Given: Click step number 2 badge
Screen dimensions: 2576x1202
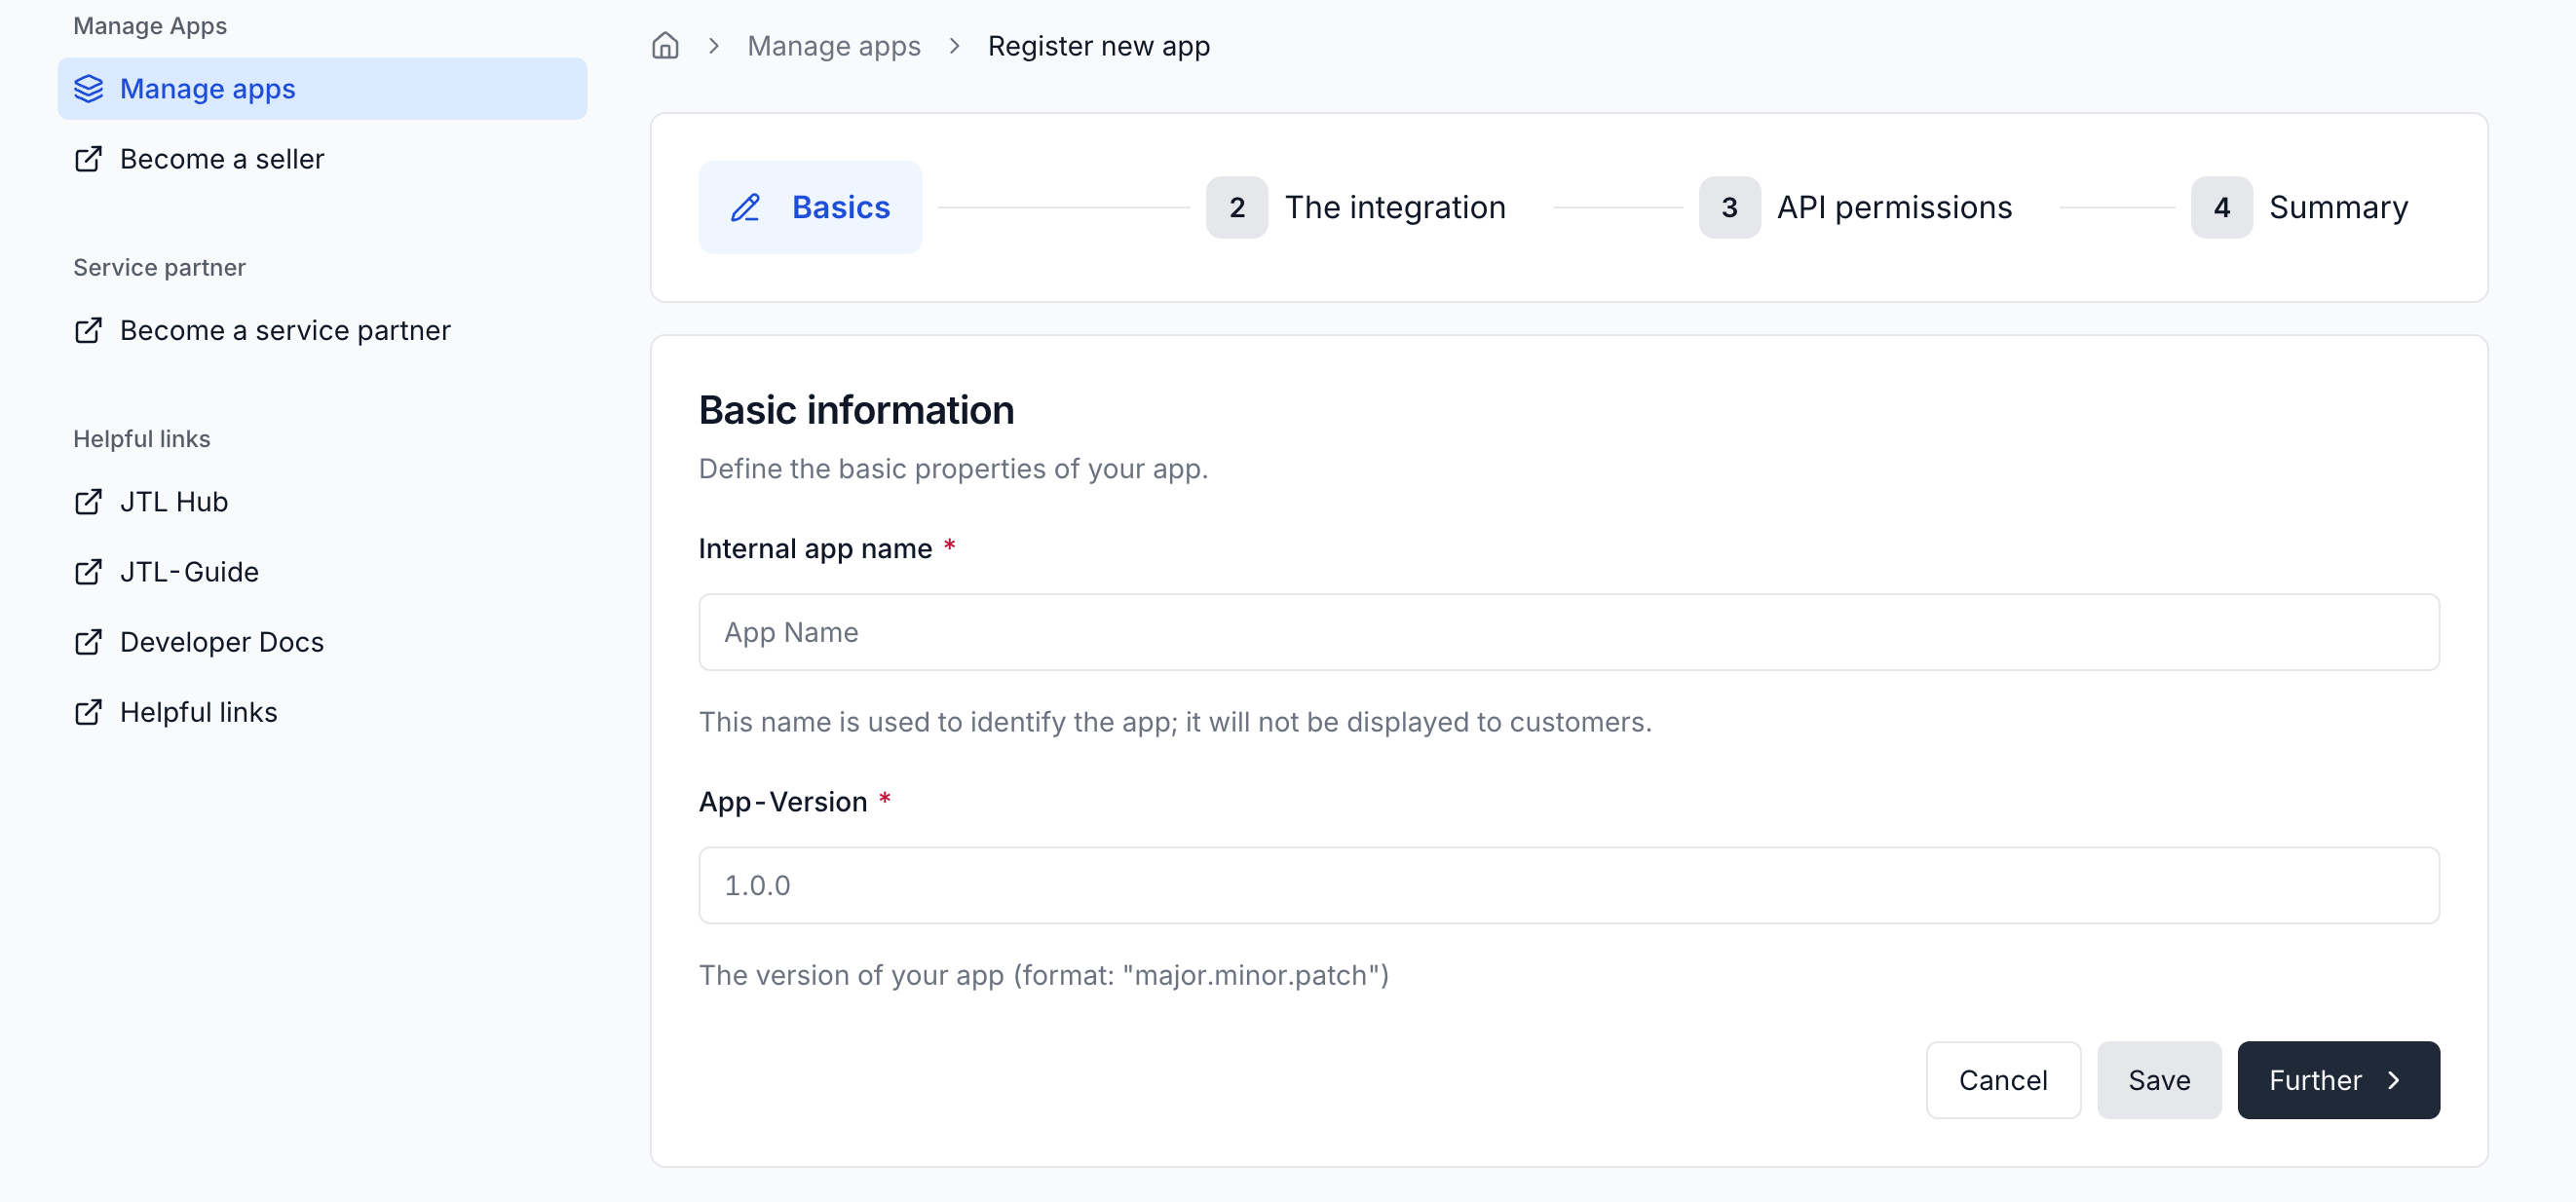Looking at the screenshot, I should (1237, 207).
